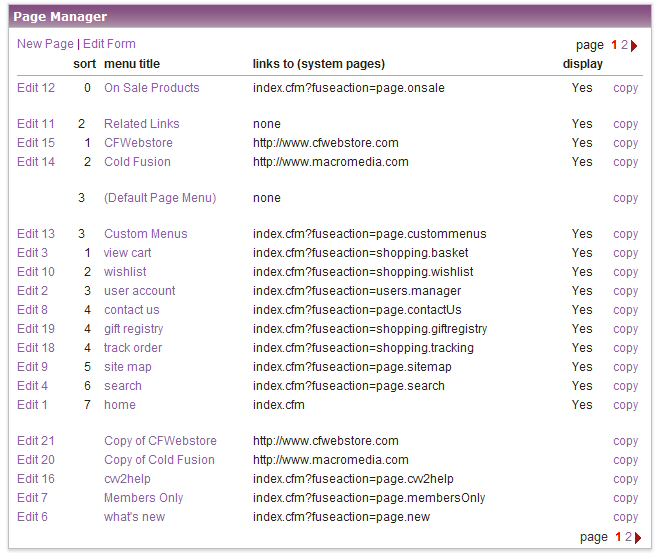This screenshot has width=661, height=559.
Task: Copy the home row
Action: coord(626,406)
